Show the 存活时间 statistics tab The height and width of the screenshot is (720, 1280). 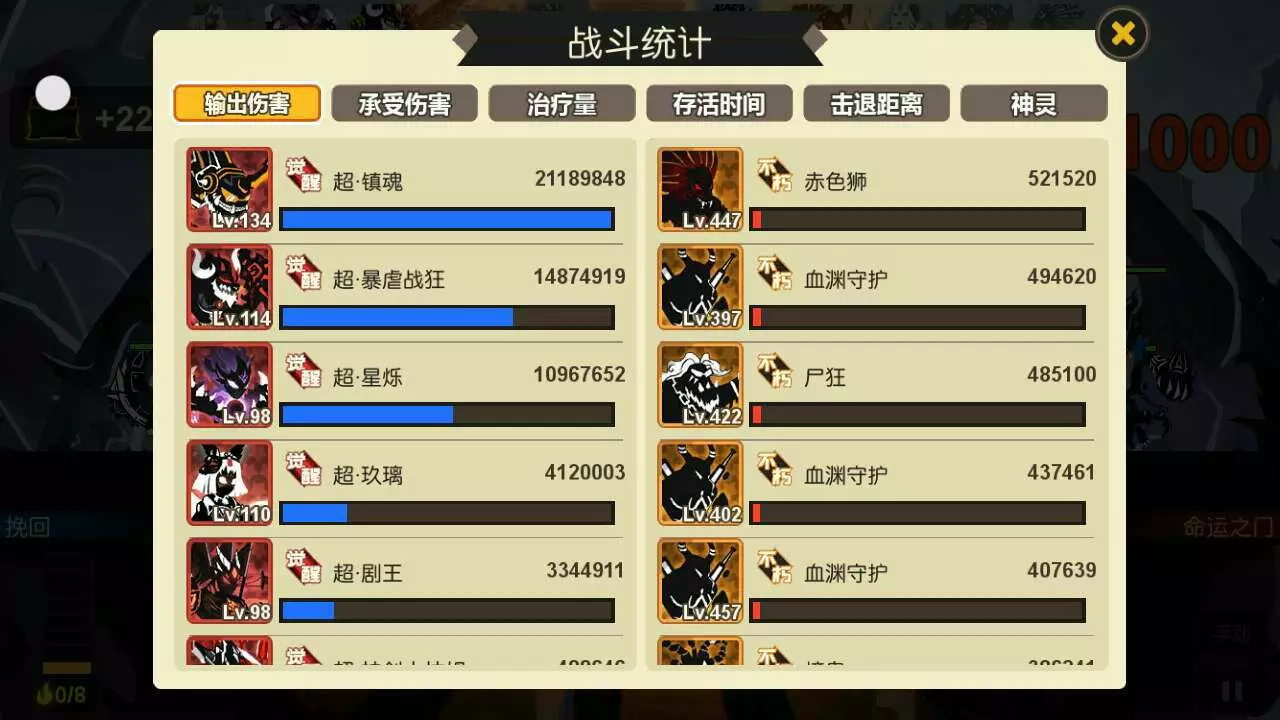(719, 103)
